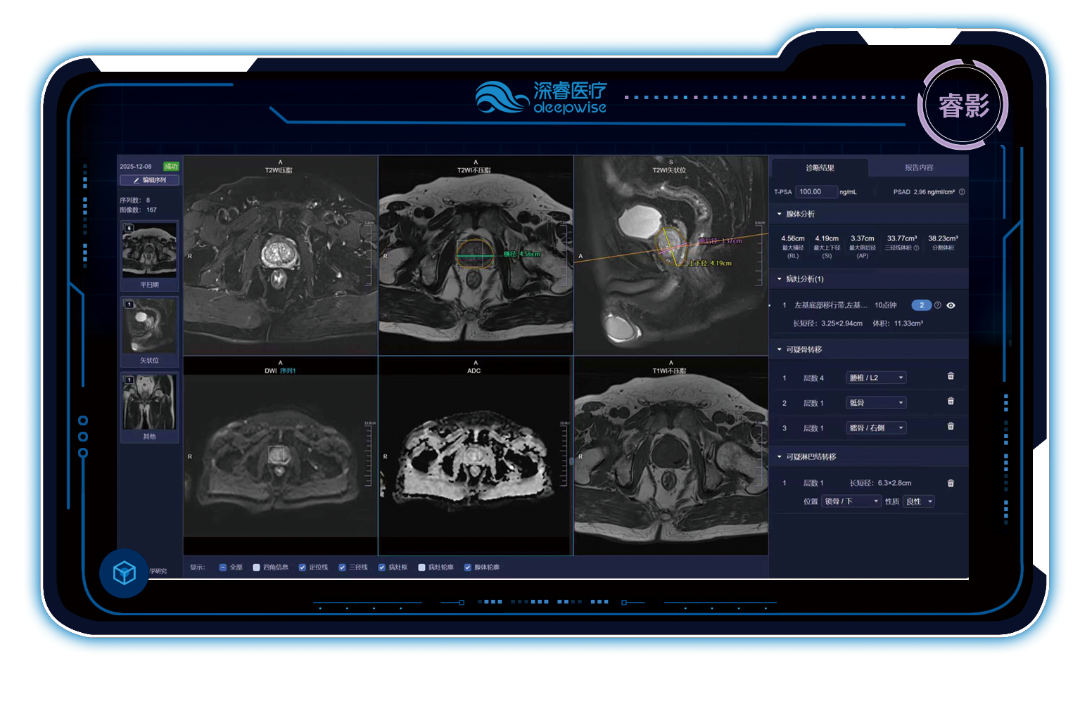Delete the 腰椎 / L2 bone metastasis row
The height and width of the screenshot is (706, 1080).
[x=950, y=377]
